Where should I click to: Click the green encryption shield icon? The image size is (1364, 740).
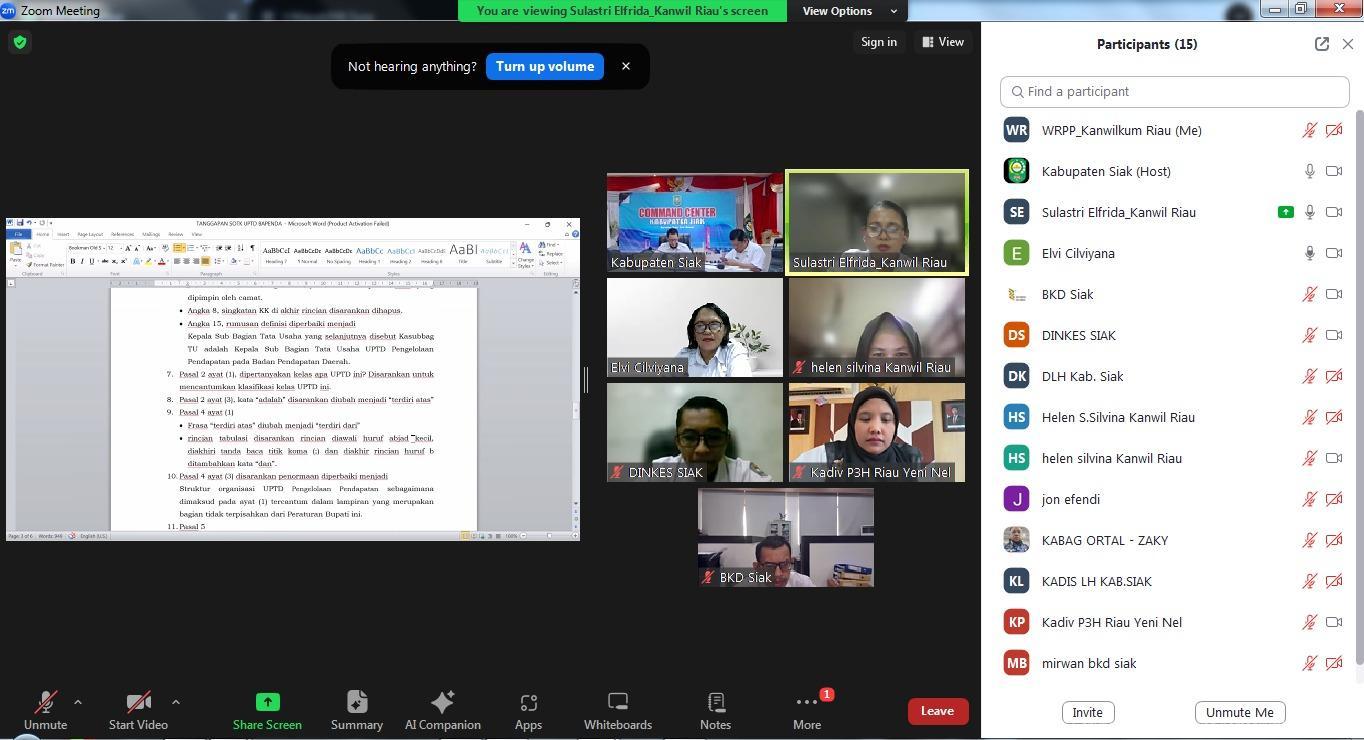pyautogui.click(x=20, y=42)
